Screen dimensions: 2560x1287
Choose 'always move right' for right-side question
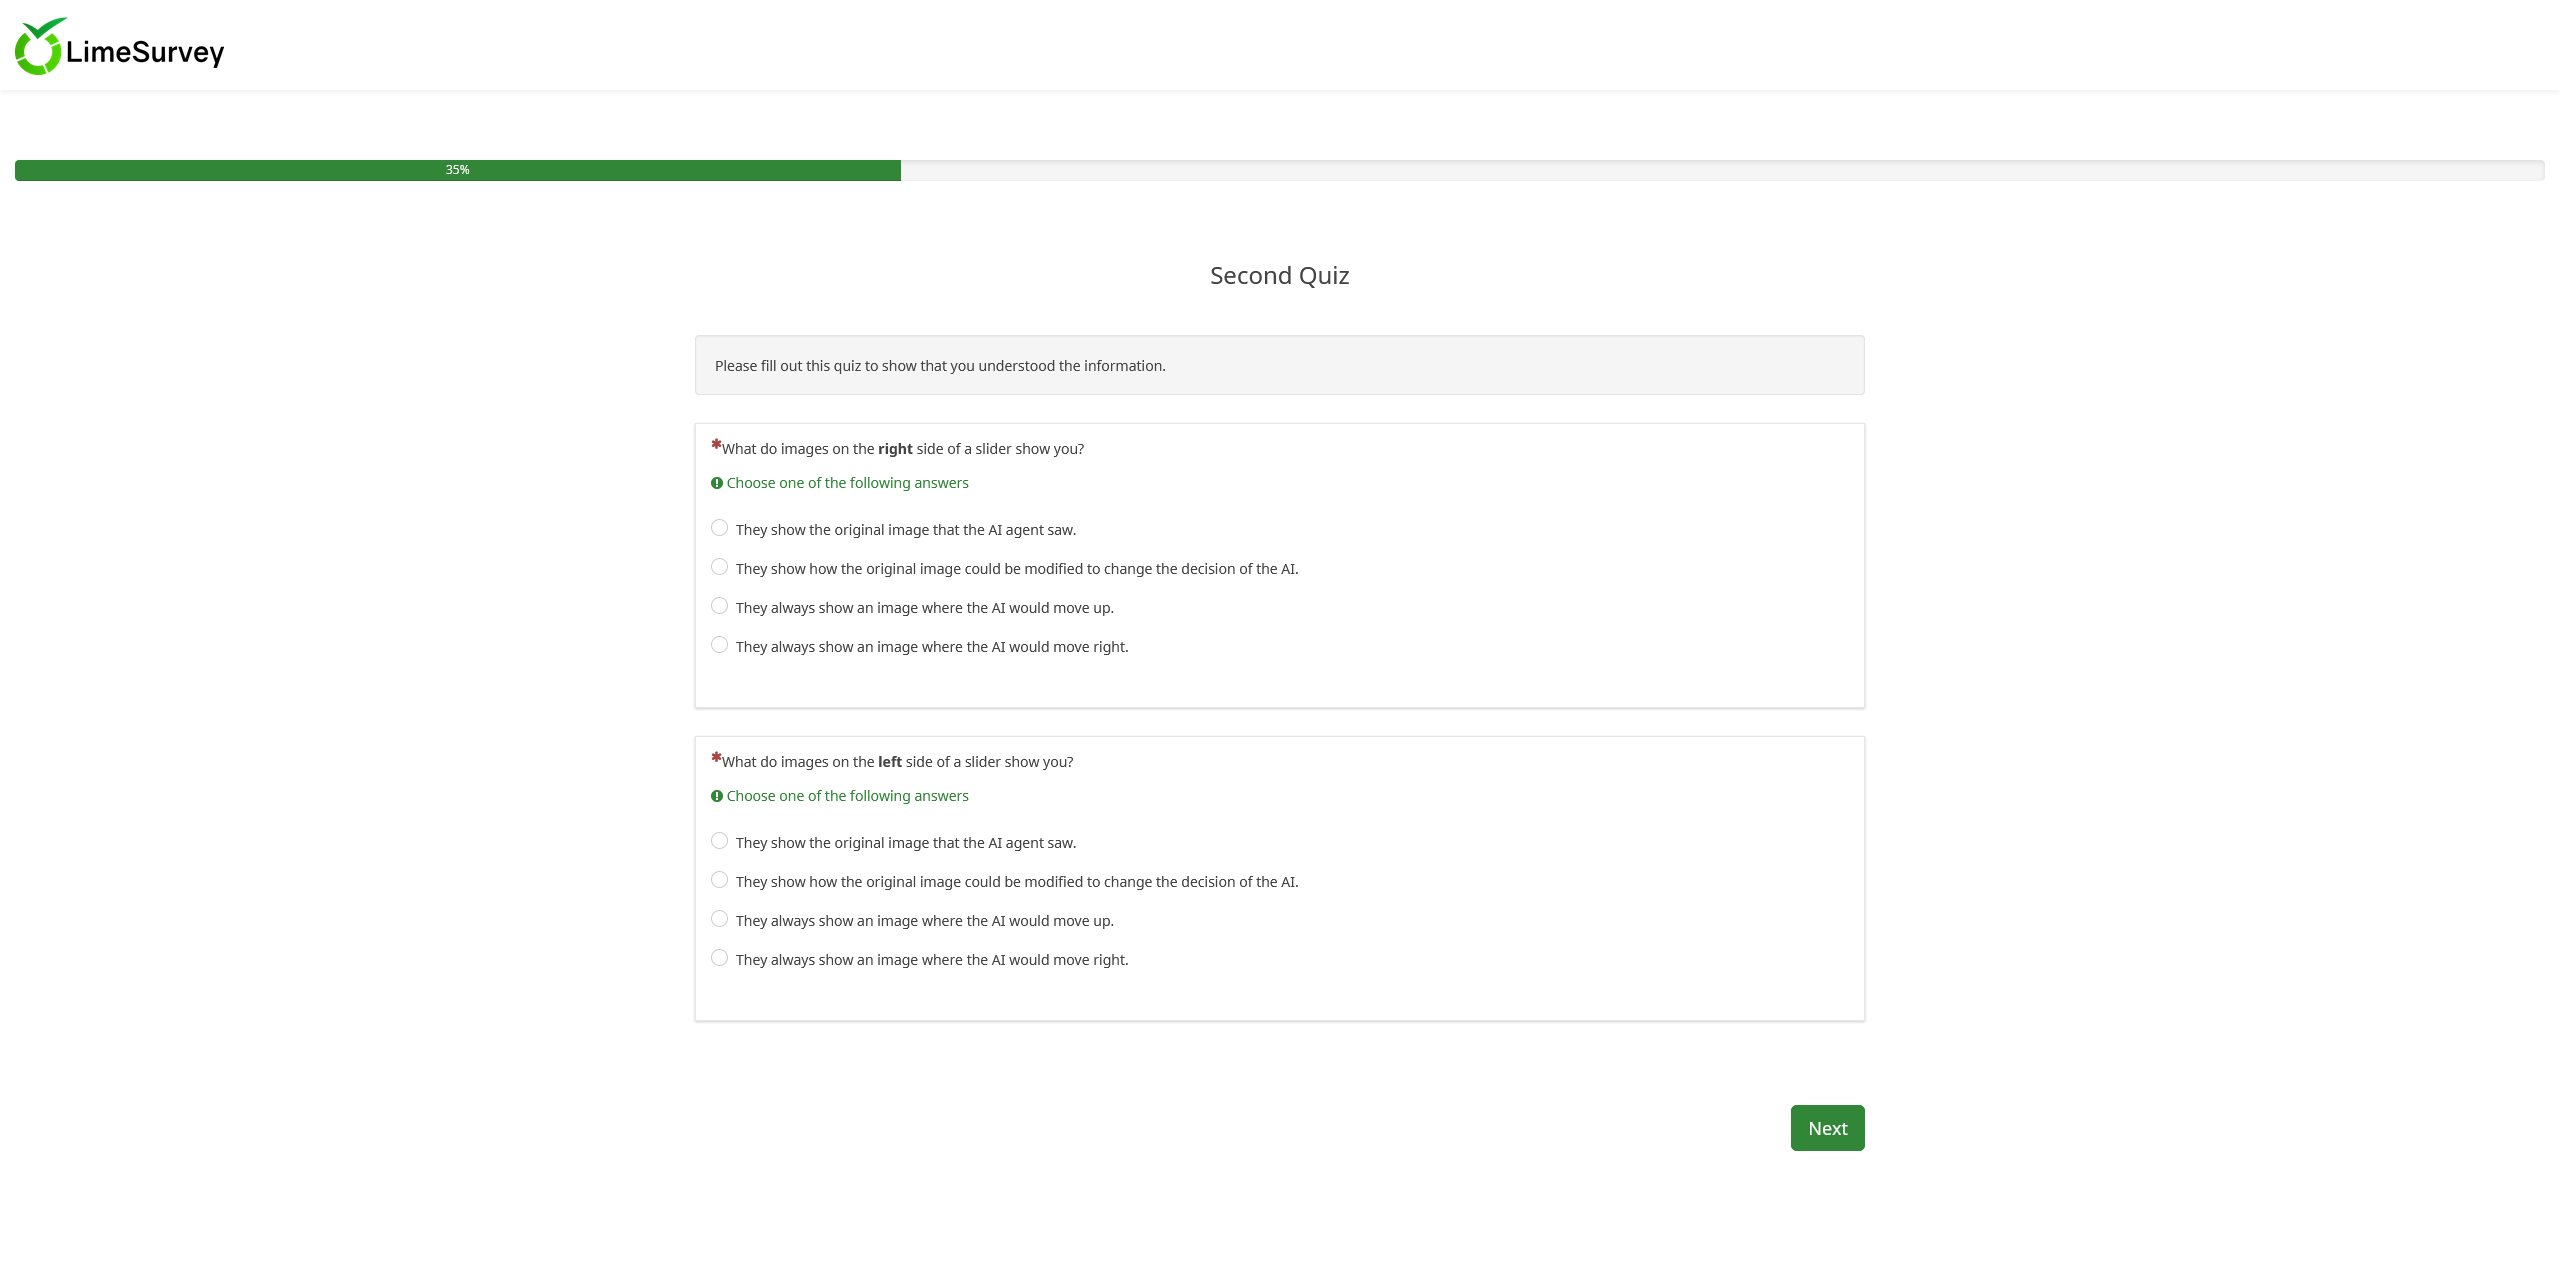(x=719, y=645)
